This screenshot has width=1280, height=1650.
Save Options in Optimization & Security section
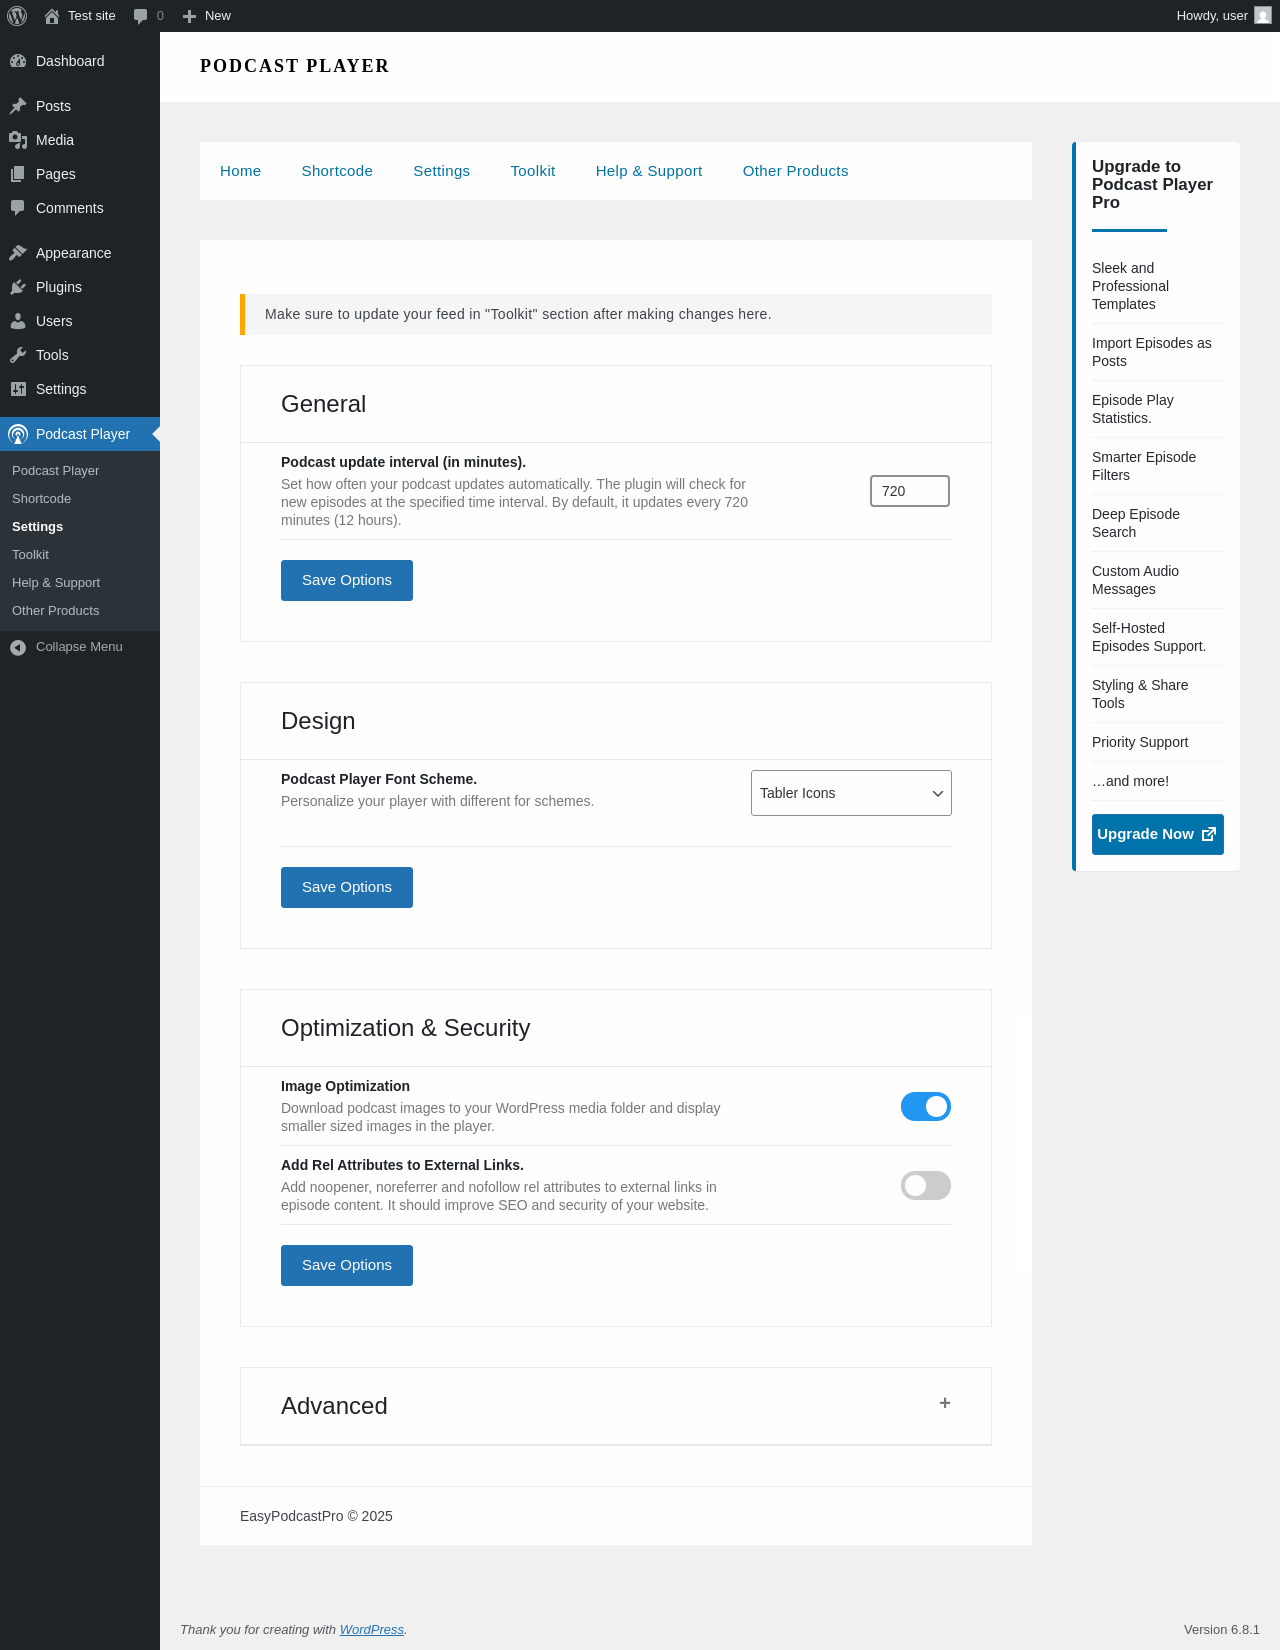[x=347, y=1265]
